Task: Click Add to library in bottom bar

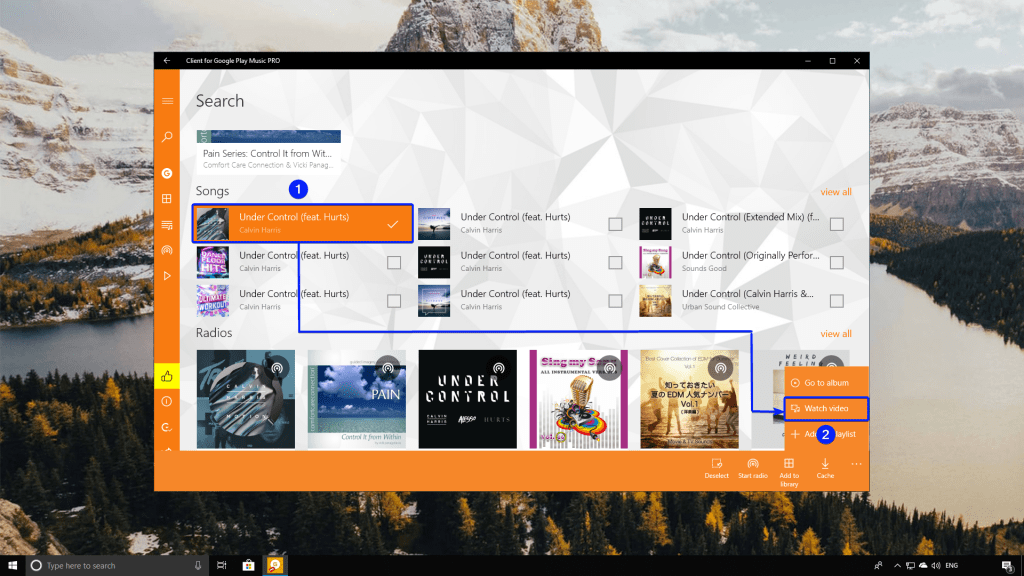Action: tap(789, 470)
